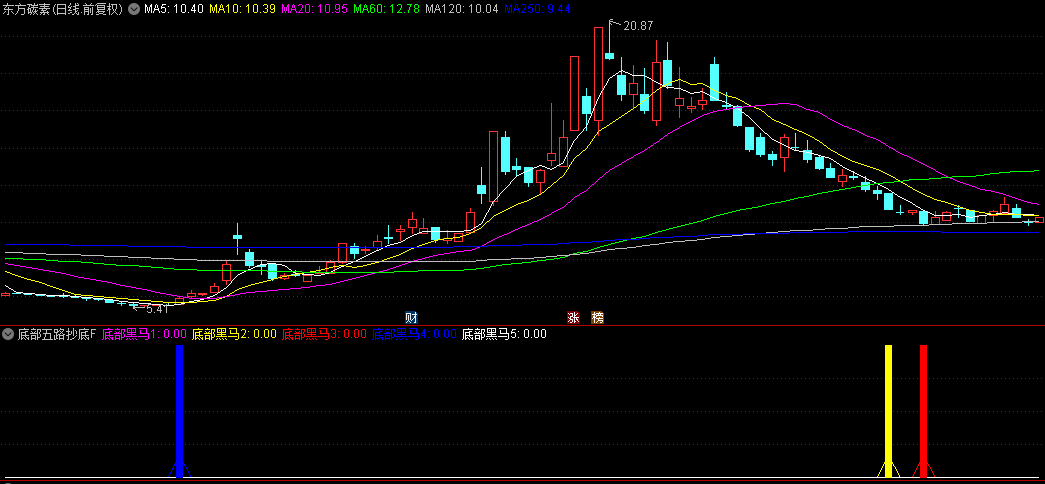Click the magenta MA20: 10.95 label
This screenshot has width=1045, height=484.
point(315,9)
